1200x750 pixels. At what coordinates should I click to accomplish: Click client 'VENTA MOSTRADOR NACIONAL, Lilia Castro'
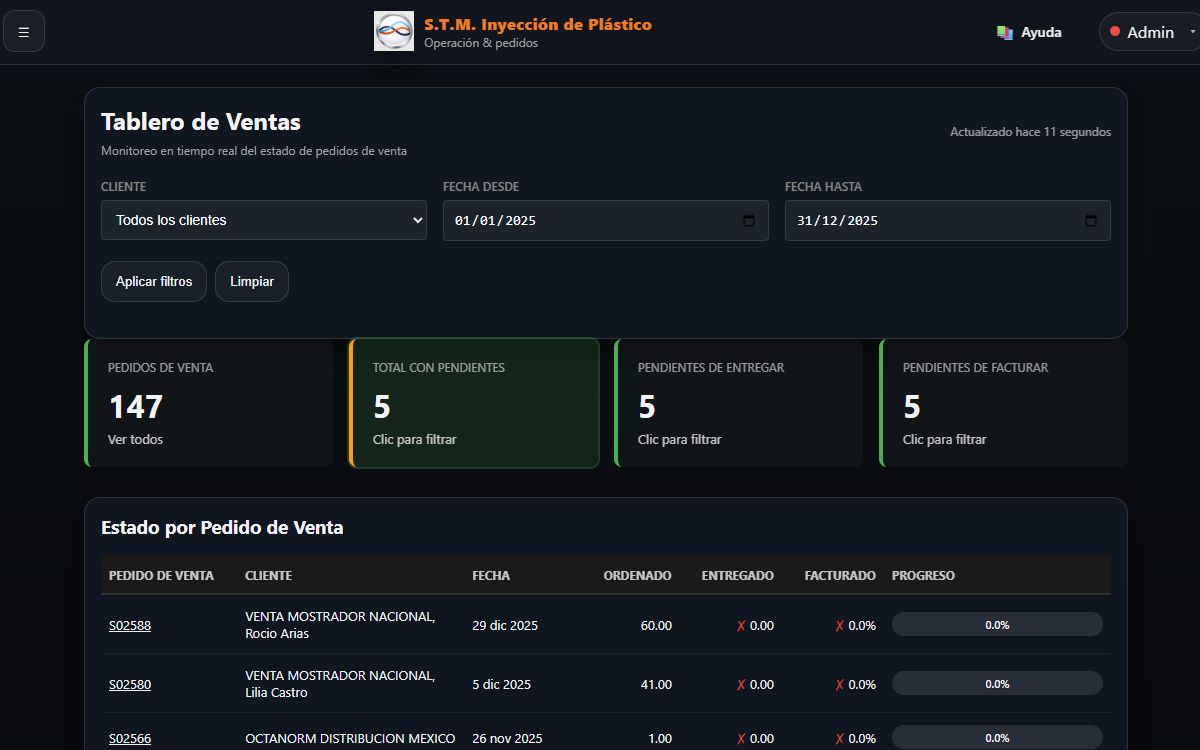coord(340,684)
